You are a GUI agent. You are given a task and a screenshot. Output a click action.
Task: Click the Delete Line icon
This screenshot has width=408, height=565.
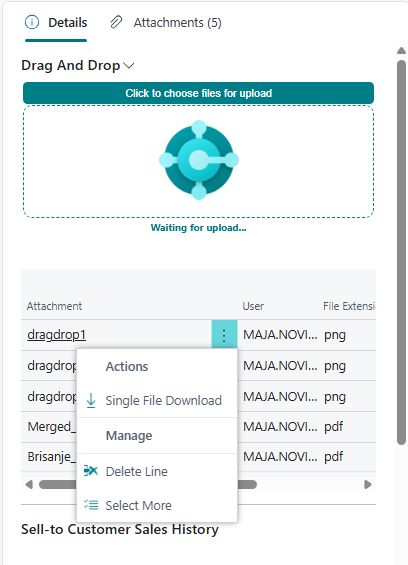pos(91,471)
